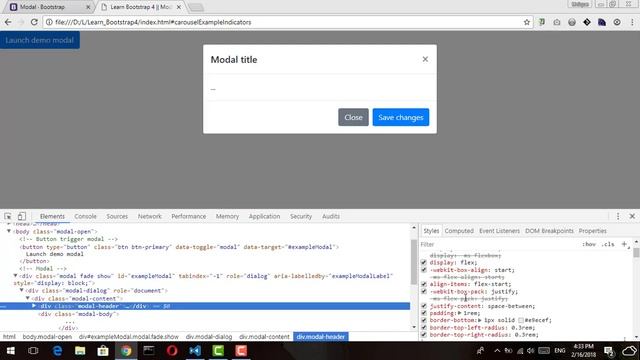Screen dimensions: 640x360
Task: Uncheck the display: flex property
Action: (424, 262)
